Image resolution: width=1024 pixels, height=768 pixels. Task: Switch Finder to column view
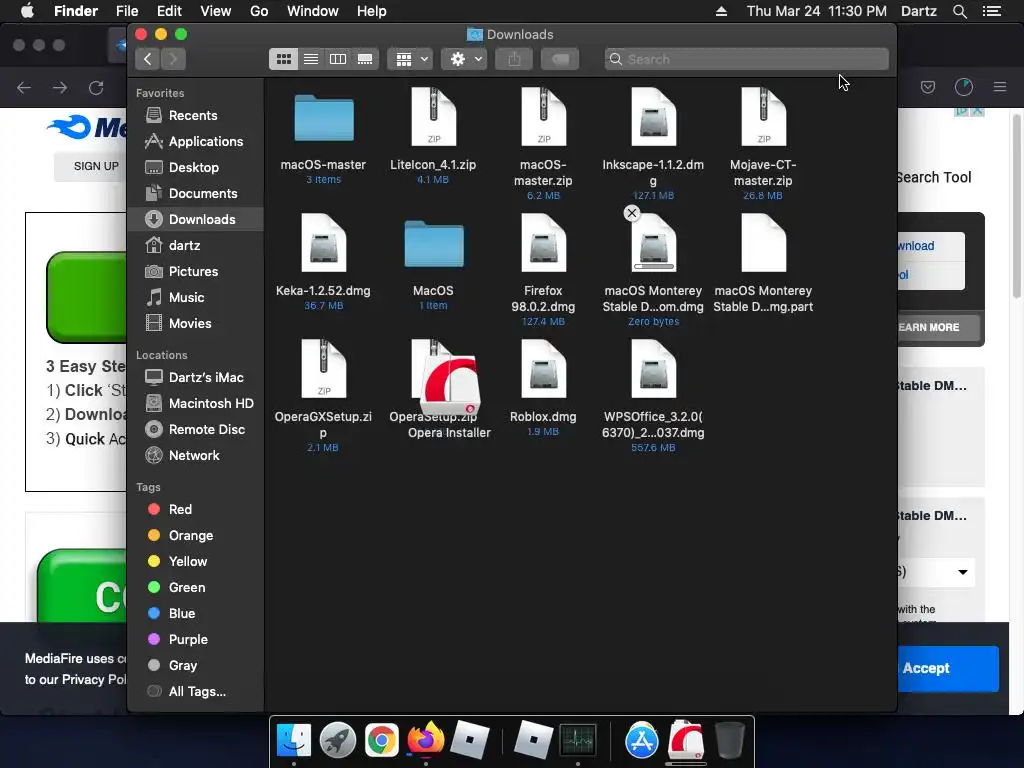point(338,59)
